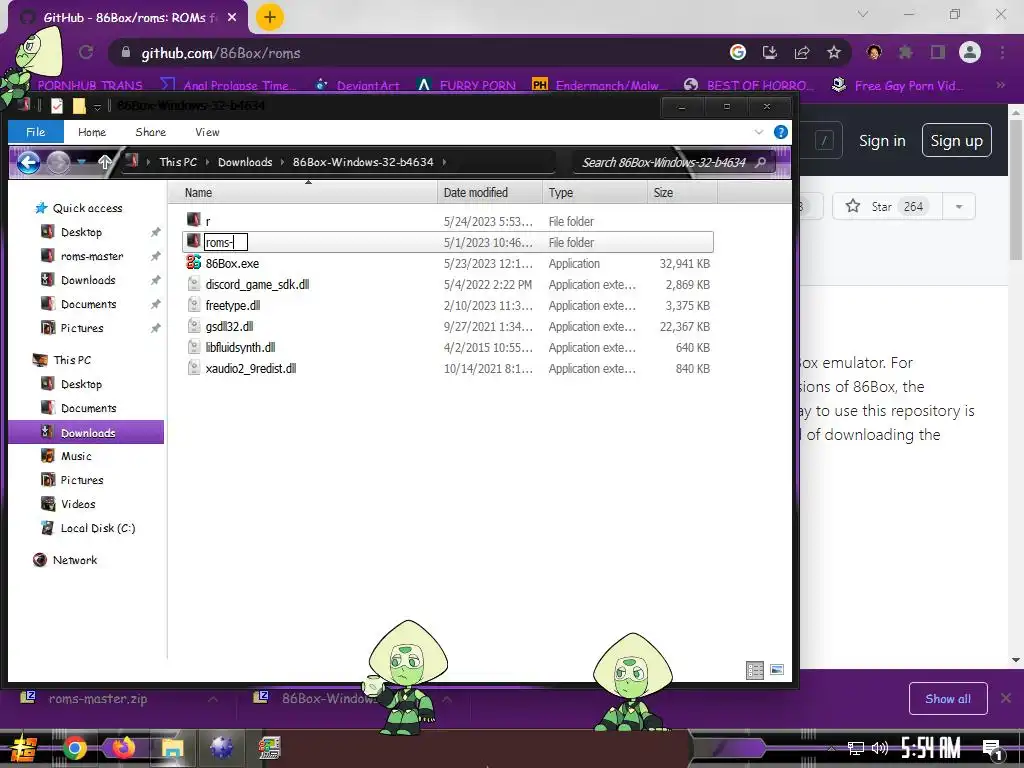Switch to the View ribbon tab
This screenshot has height=768, width=1024.
[207, 132]
